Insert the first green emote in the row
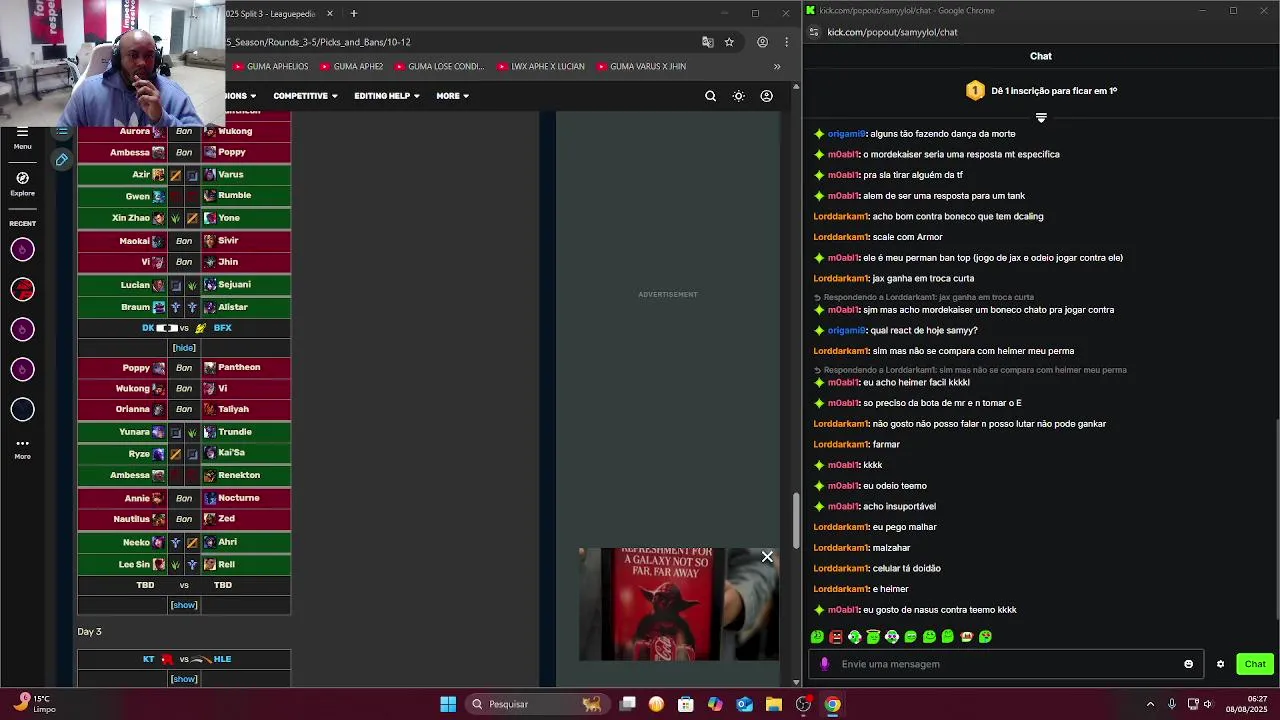The width and height of the screenshot is (1280, 720). coord(817,636)
